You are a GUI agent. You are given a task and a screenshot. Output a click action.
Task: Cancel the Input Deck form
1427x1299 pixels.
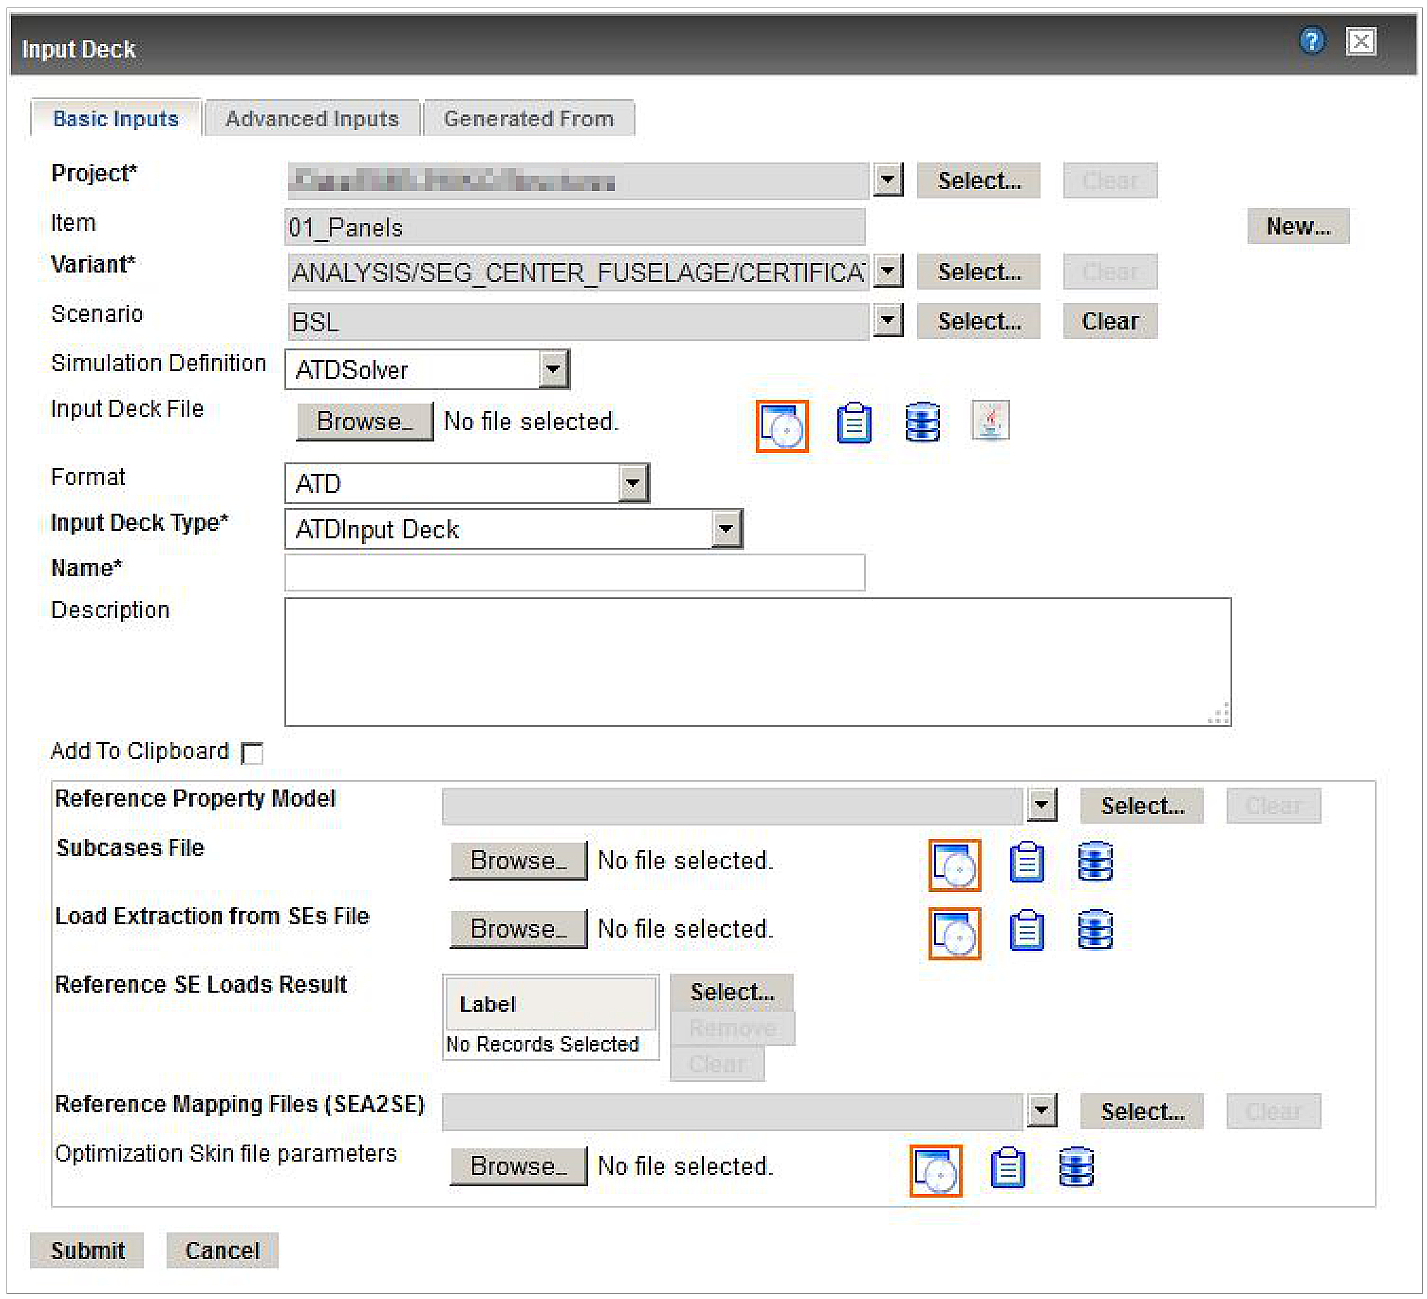coord(222,1251)
